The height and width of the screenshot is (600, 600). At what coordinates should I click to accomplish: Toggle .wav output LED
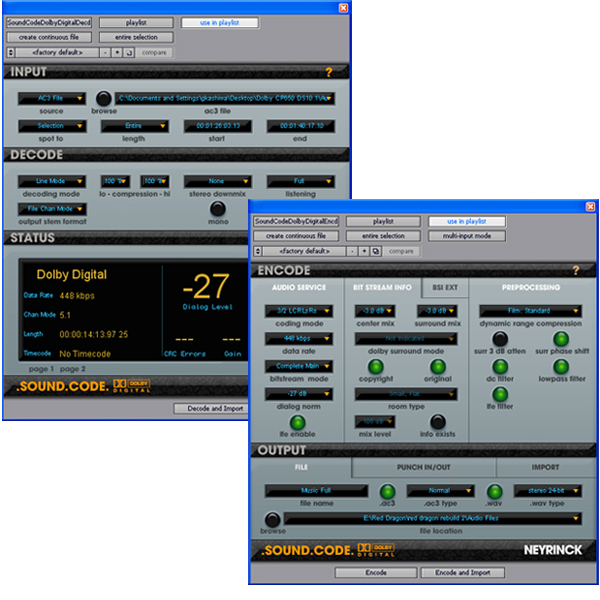tap(494, 491)
